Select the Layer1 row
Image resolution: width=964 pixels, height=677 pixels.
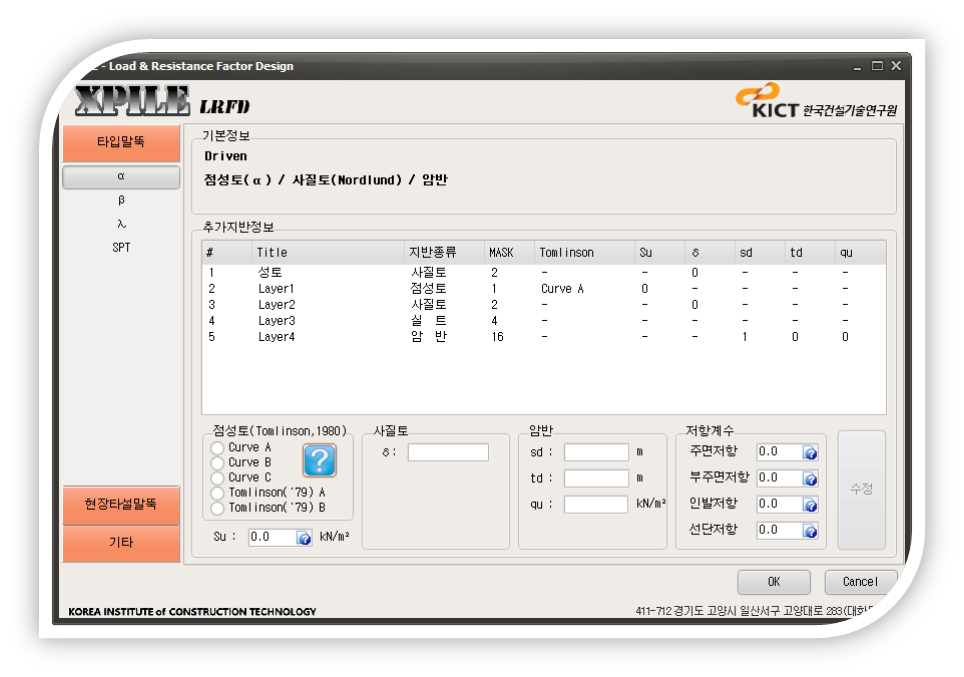(543, 288)
